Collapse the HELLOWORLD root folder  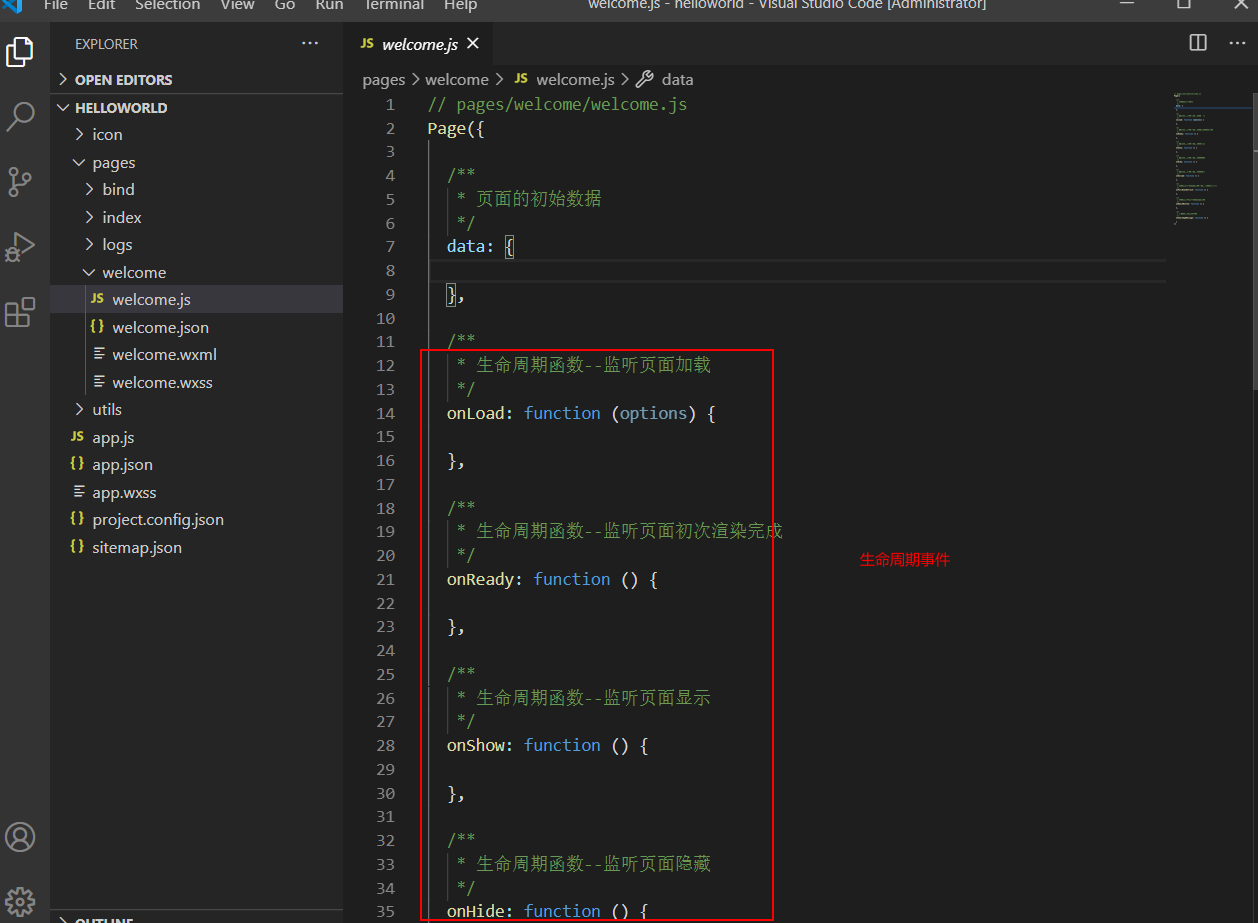click(196, 107)
